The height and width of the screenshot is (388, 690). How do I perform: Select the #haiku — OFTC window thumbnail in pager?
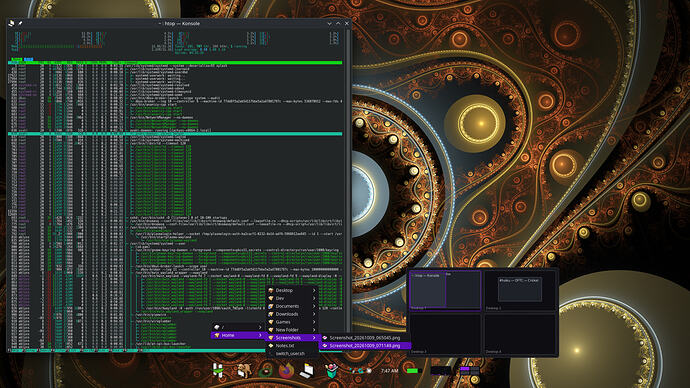click(x=520, y=289)
